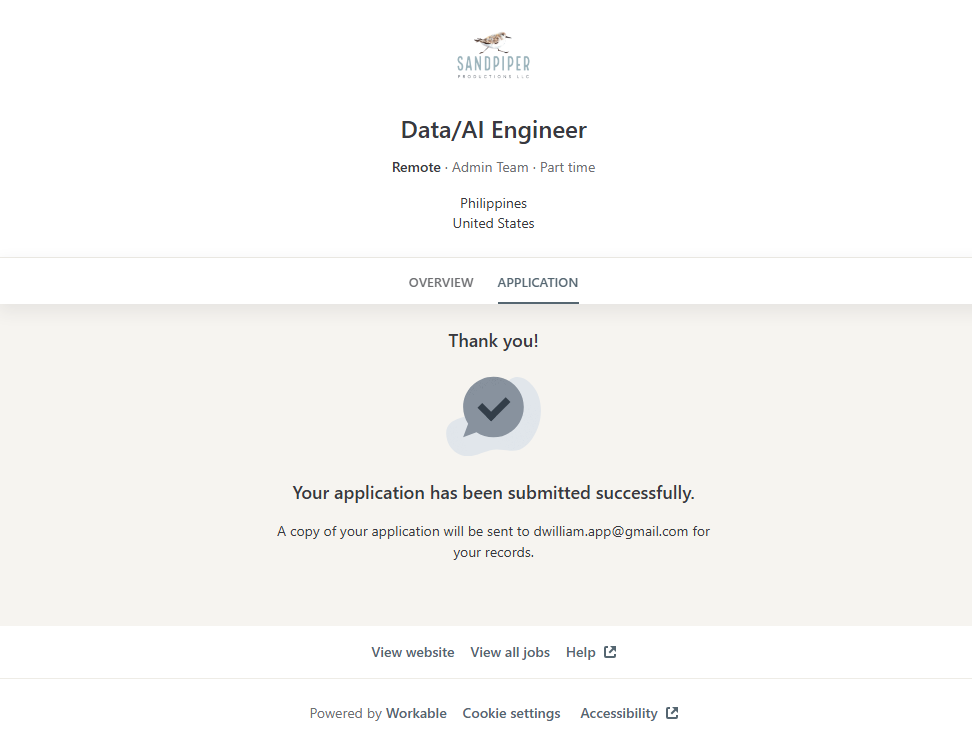The width and height of the screenshot is (972, 747).
Task: Click the Philippines location text
Action: point(493,203)
